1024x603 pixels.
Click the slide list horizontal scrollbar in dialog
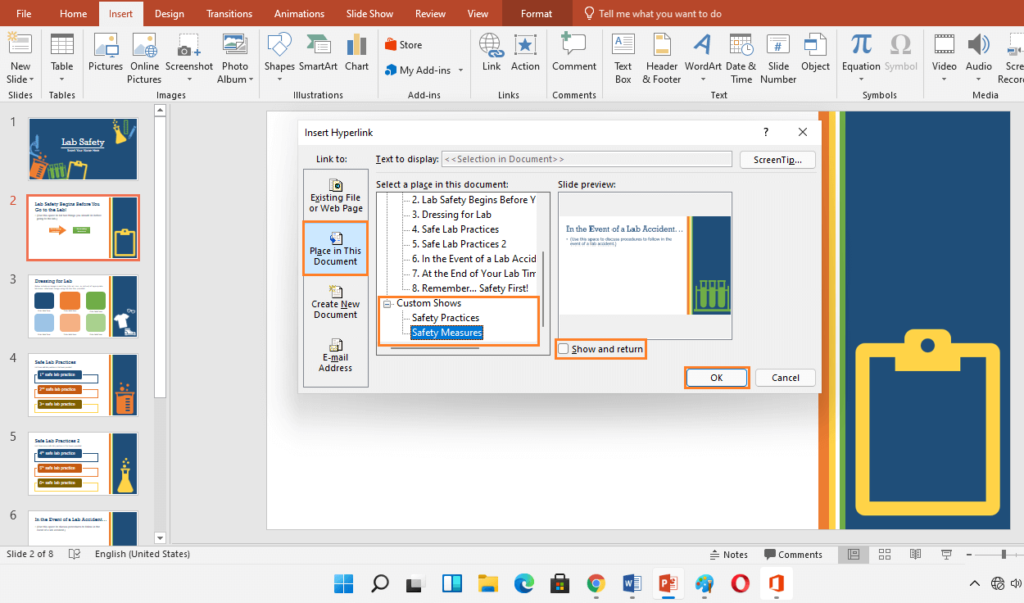click(x=434, y=348)
